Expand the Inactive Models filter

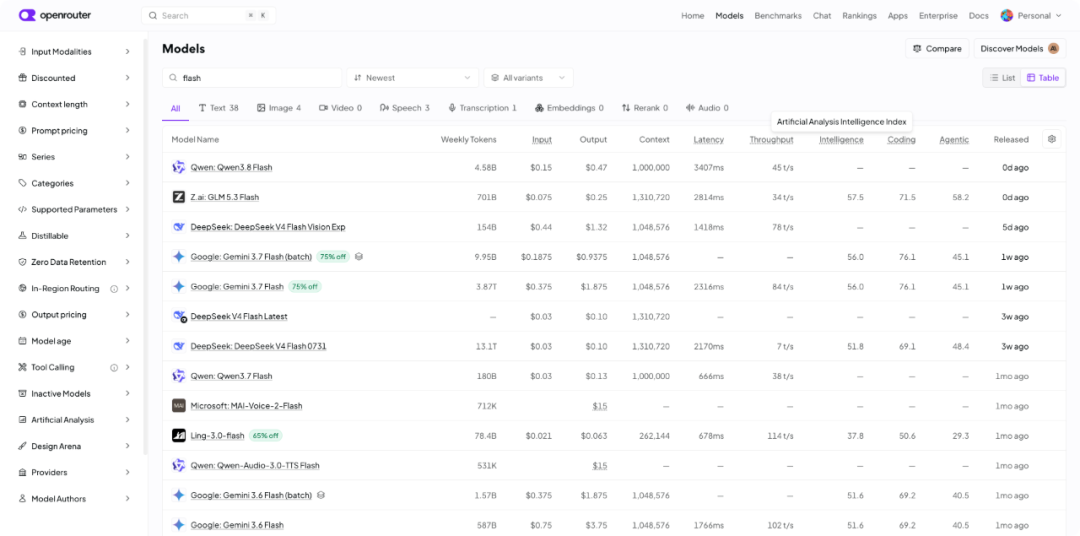(x=74, y=393)
